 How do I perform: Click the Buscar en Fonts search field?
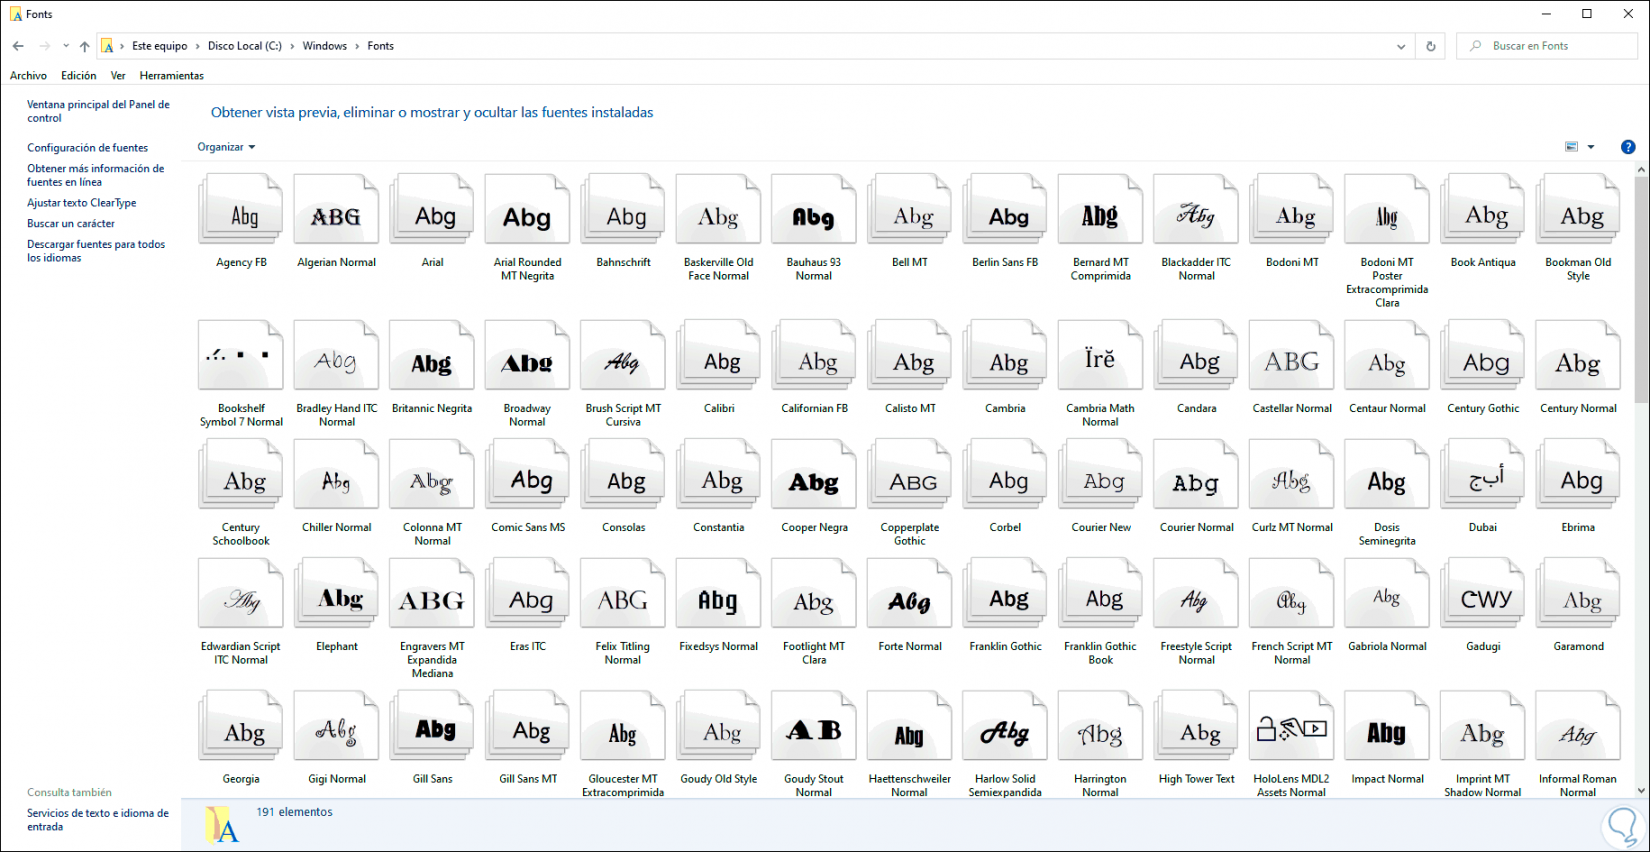tap(1547, 46)
